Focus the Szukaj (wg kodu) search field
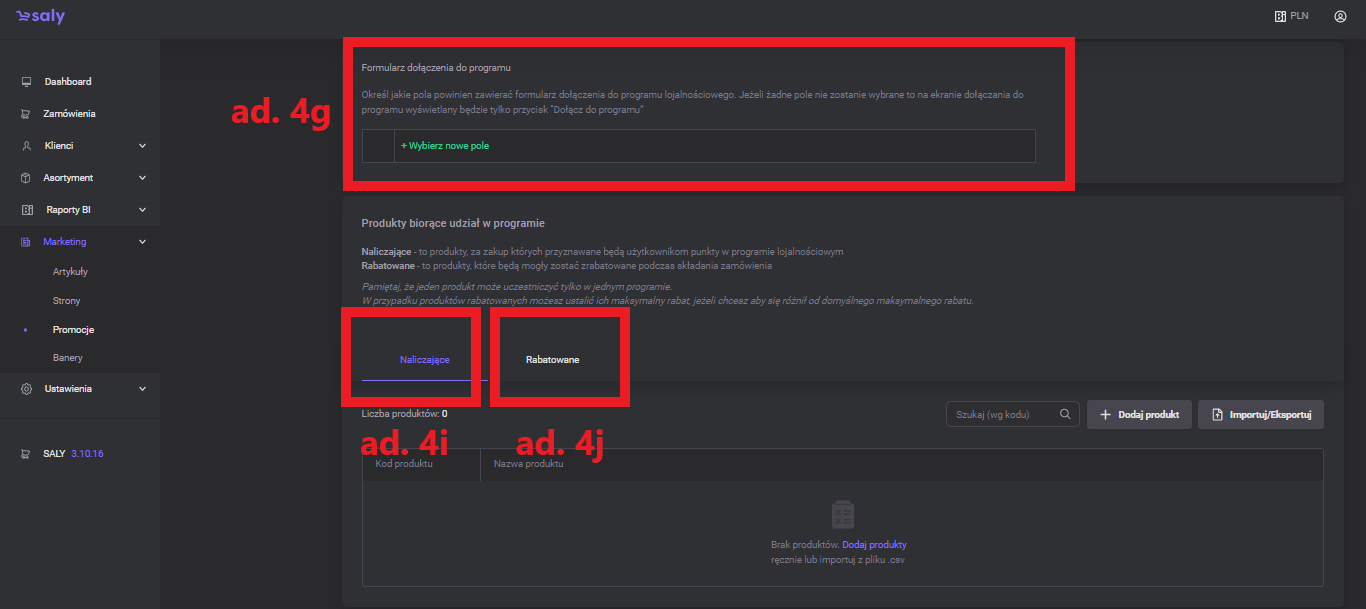 tap(1000, 414)
